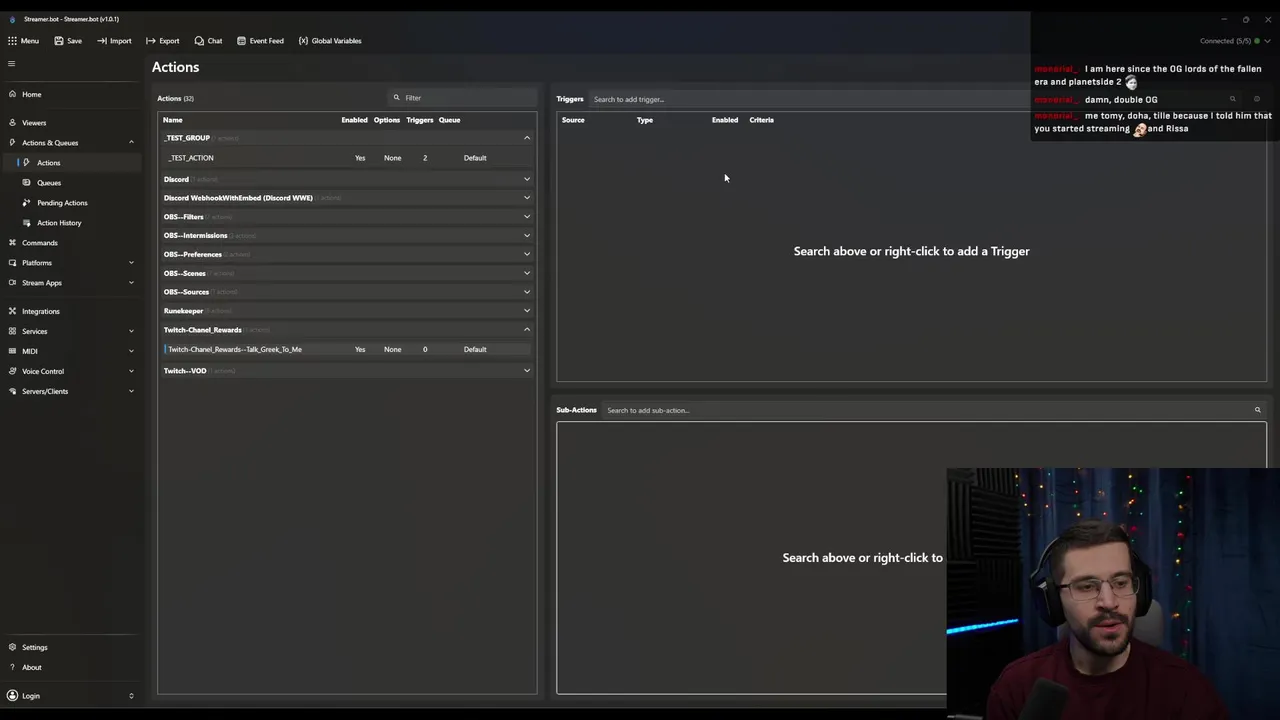Click the Home house icon
Screen dimensions: 1280x720
point(12,94)
